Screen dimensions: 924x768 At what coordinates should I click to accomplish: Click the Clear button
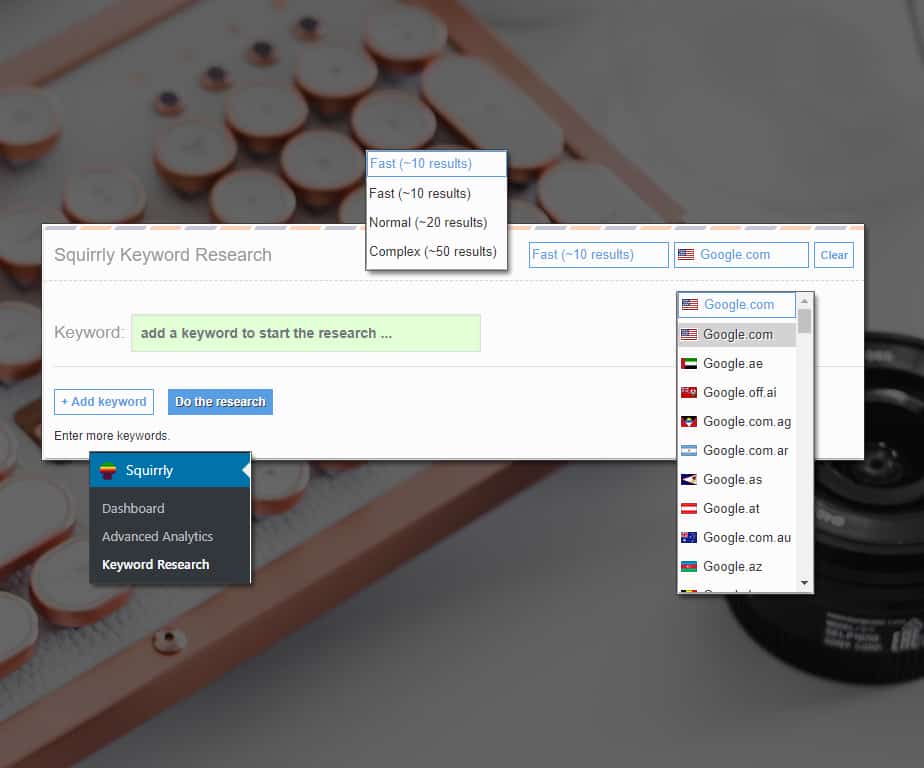tap(834, 255)
